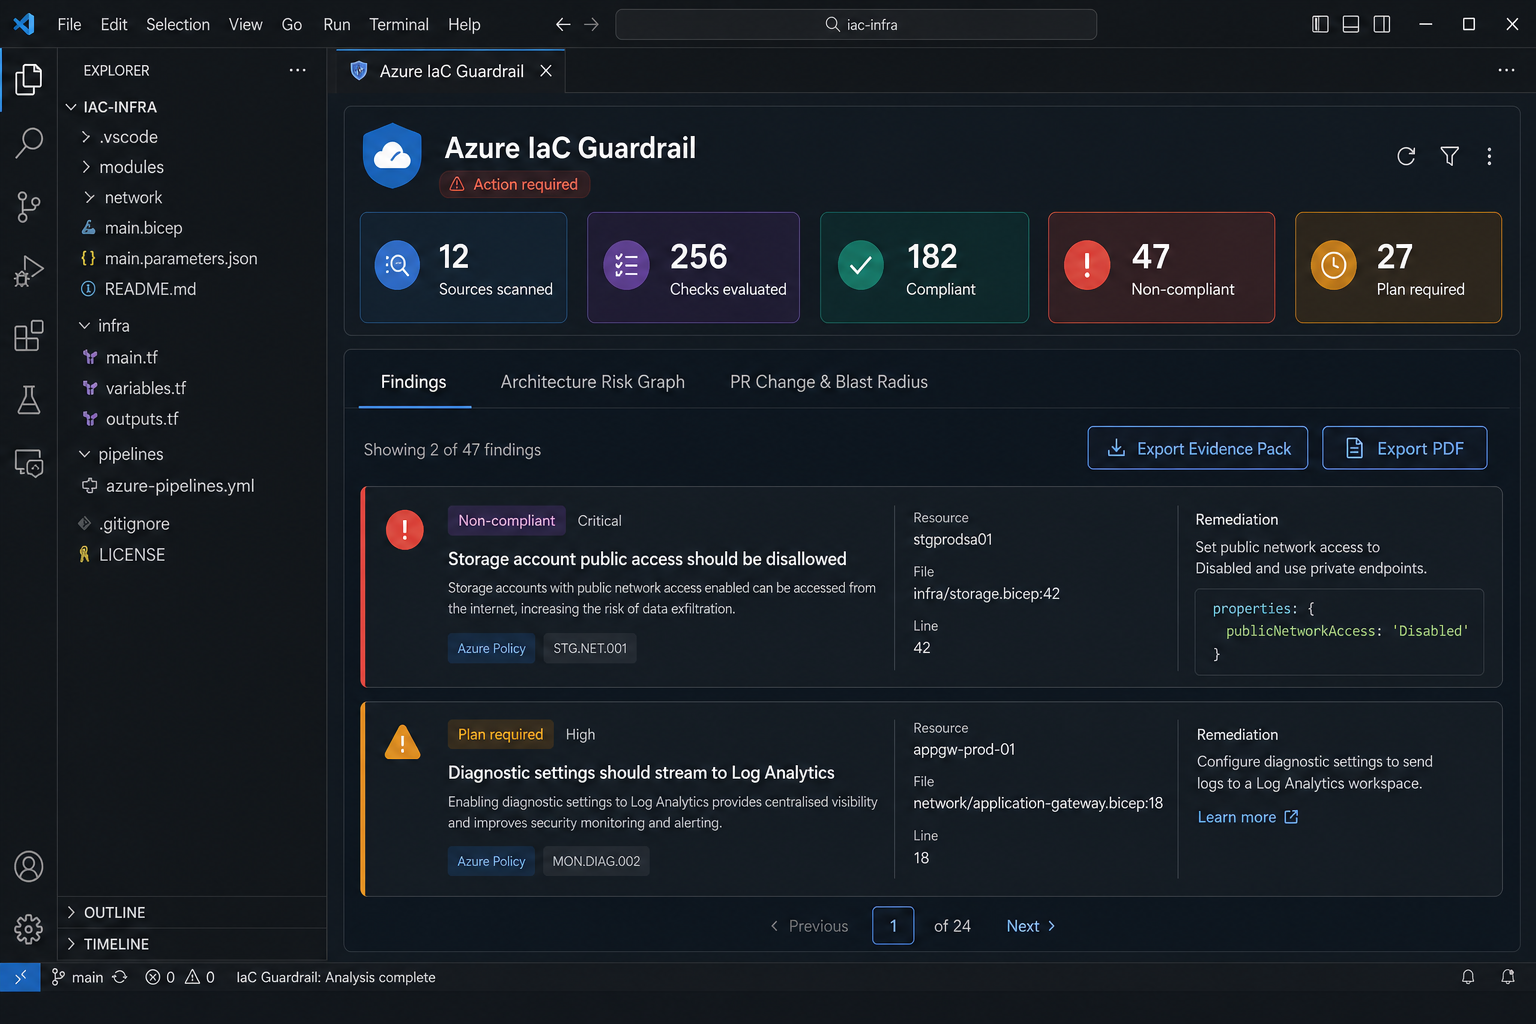
Task: Synchronize changes icon in status bar
Action: pos(120,977)
